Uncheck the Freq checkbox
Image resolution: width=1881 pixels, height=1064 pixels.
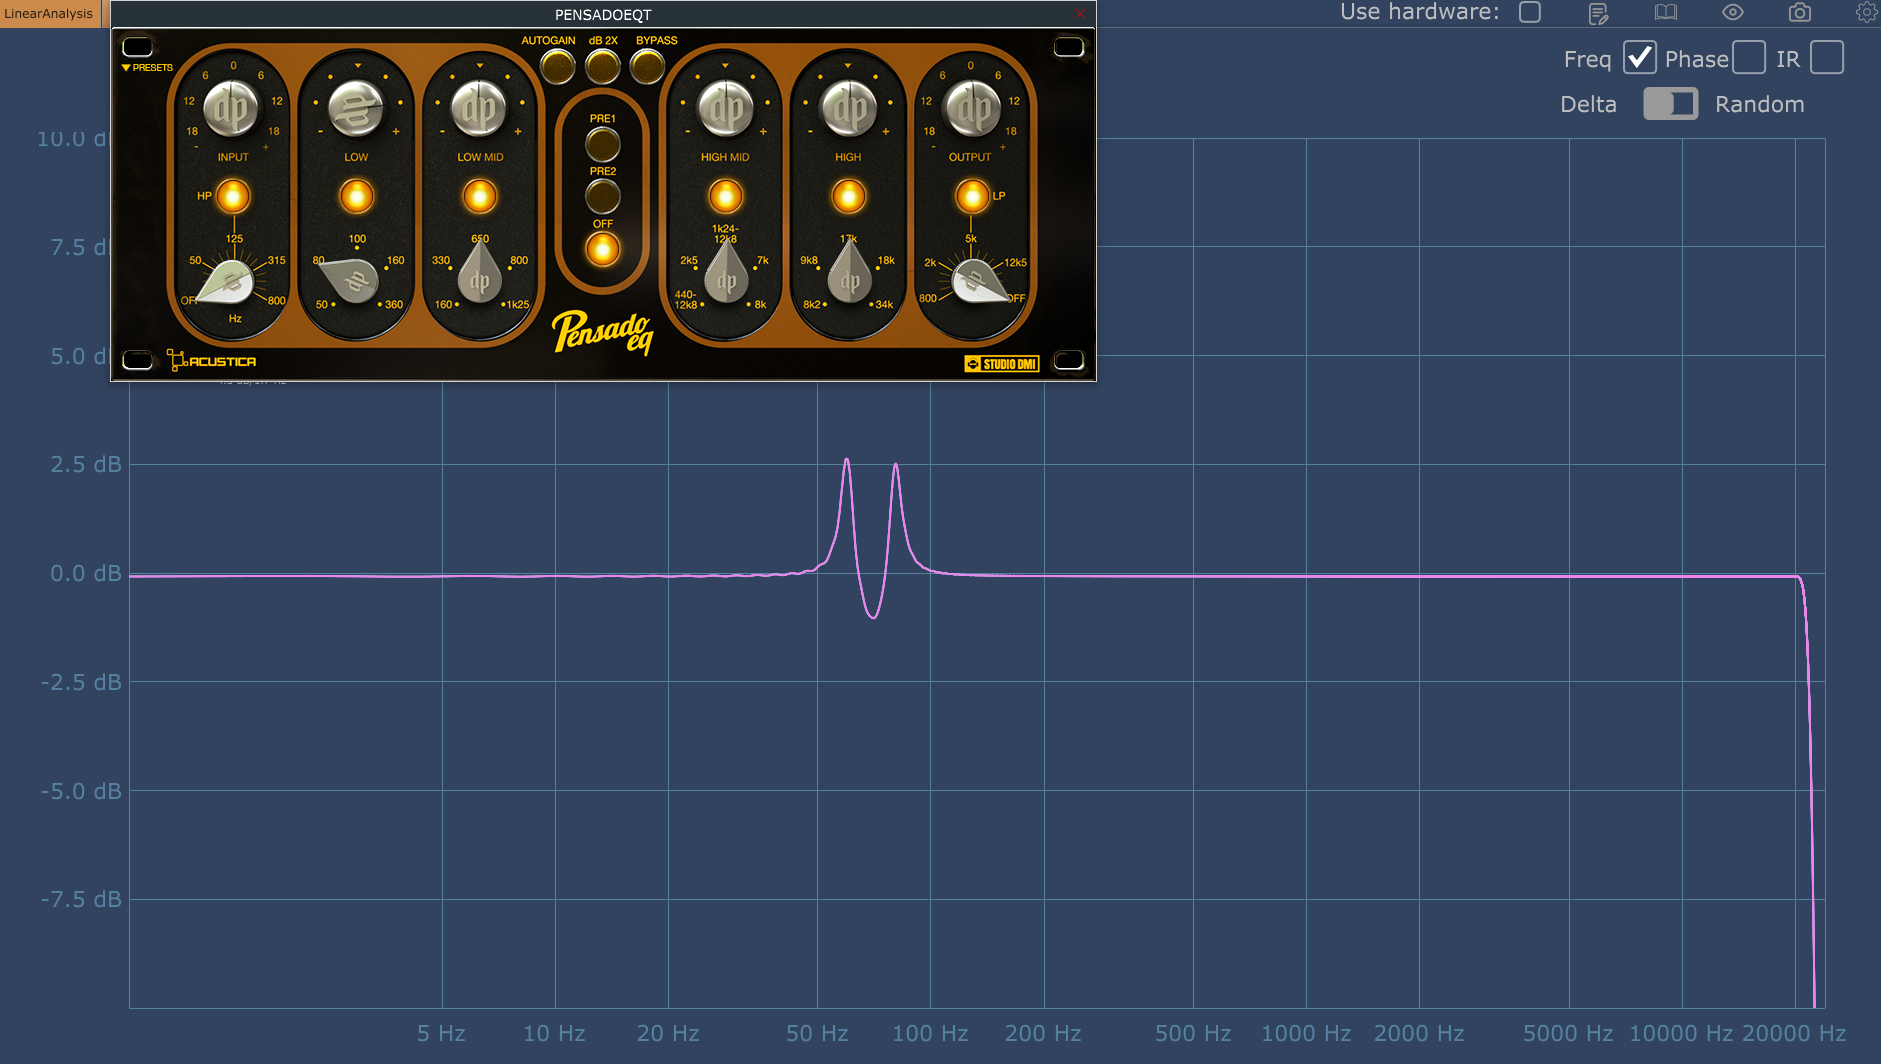[1640, 58]
